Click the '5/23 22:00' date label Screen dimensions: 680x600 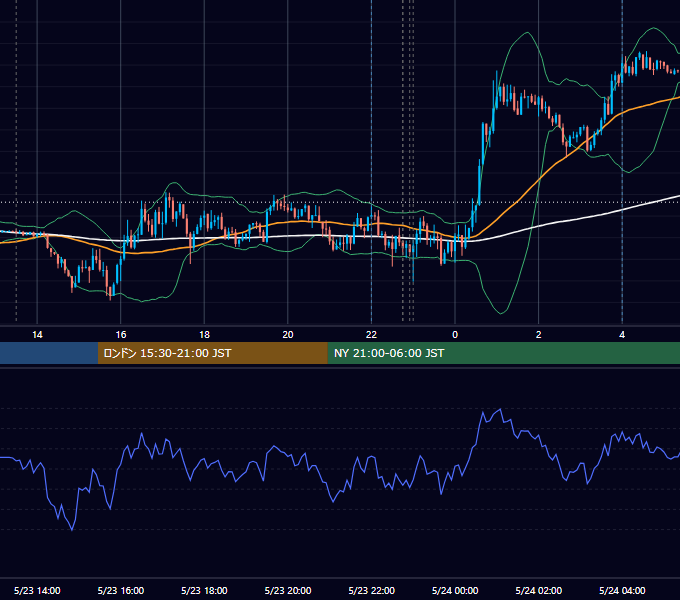point(372,590)
